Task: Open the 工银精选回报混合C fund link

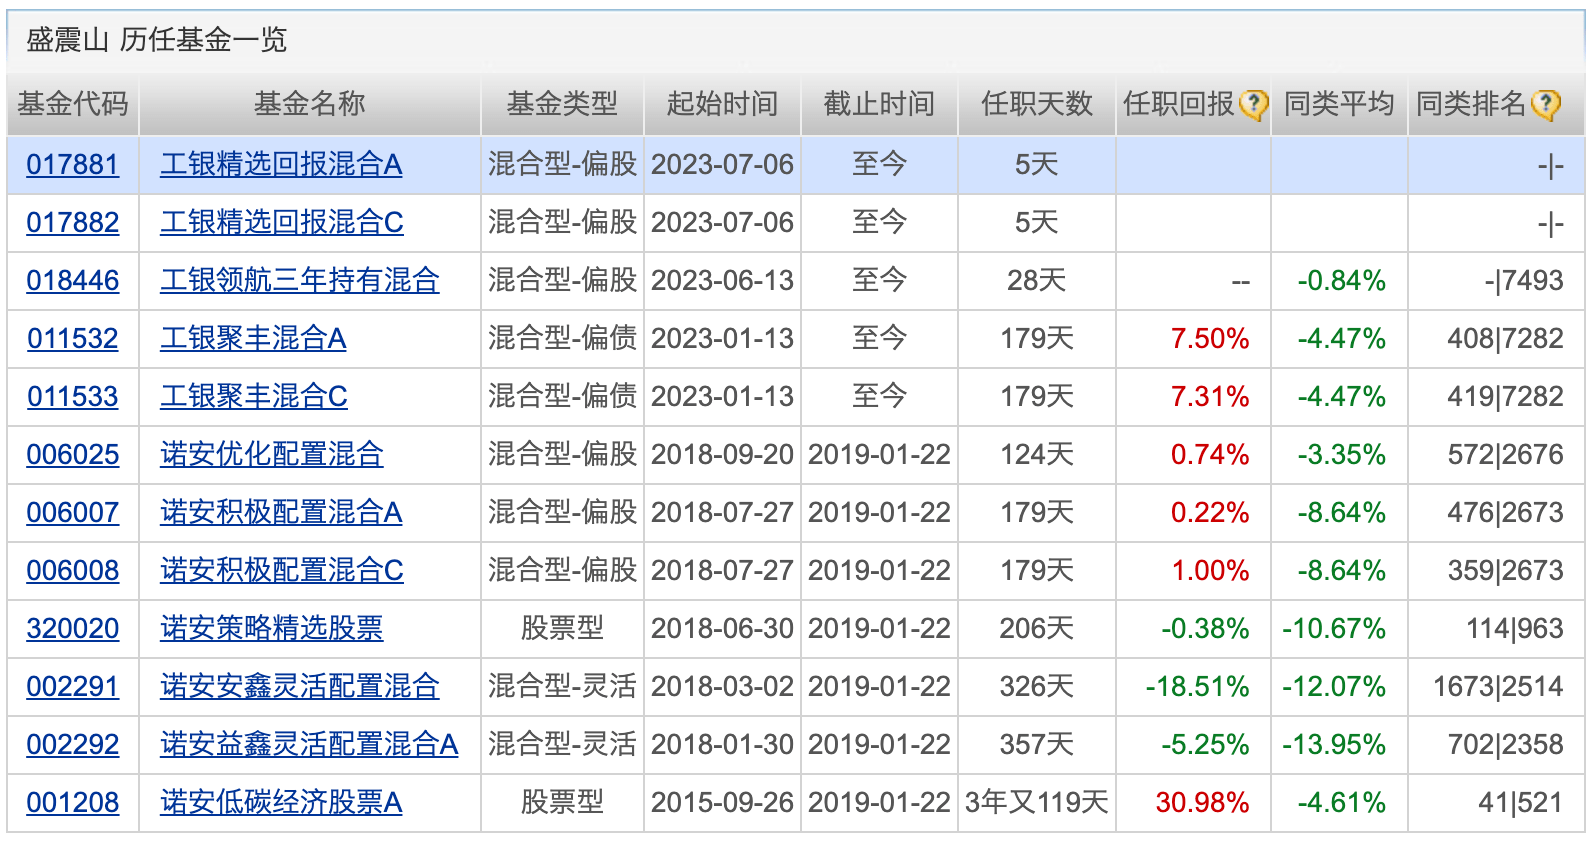Action: 282,223
